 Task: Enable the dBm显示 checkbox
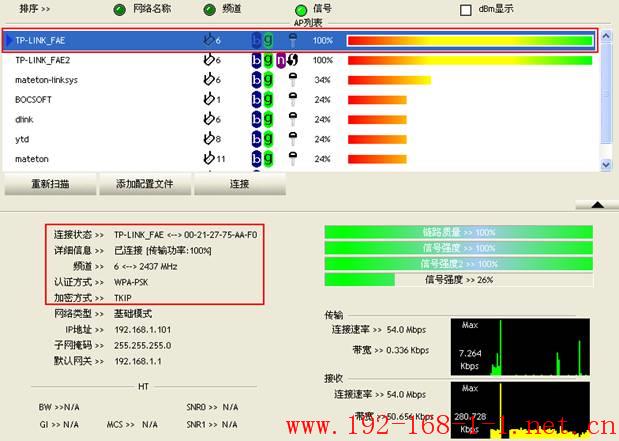click(x=466, y=10)
